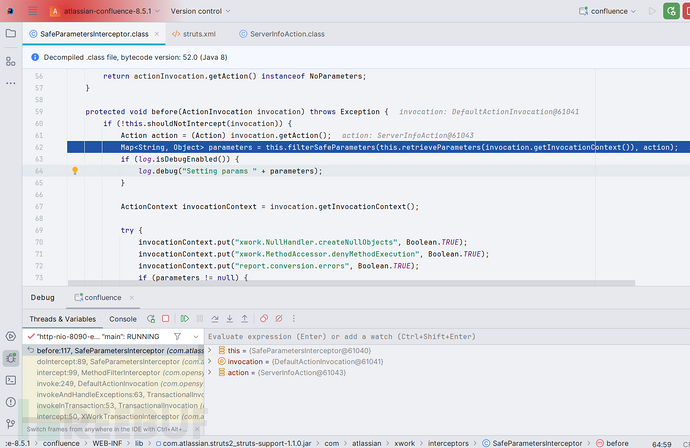Pause the program execution

point(200,318)
